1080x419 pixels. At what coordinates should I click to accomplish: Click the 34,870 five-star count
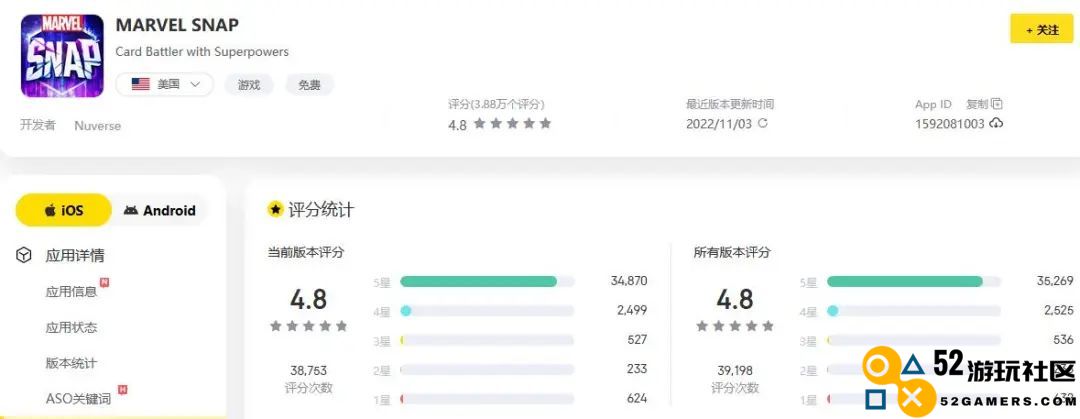pos(629,281)
